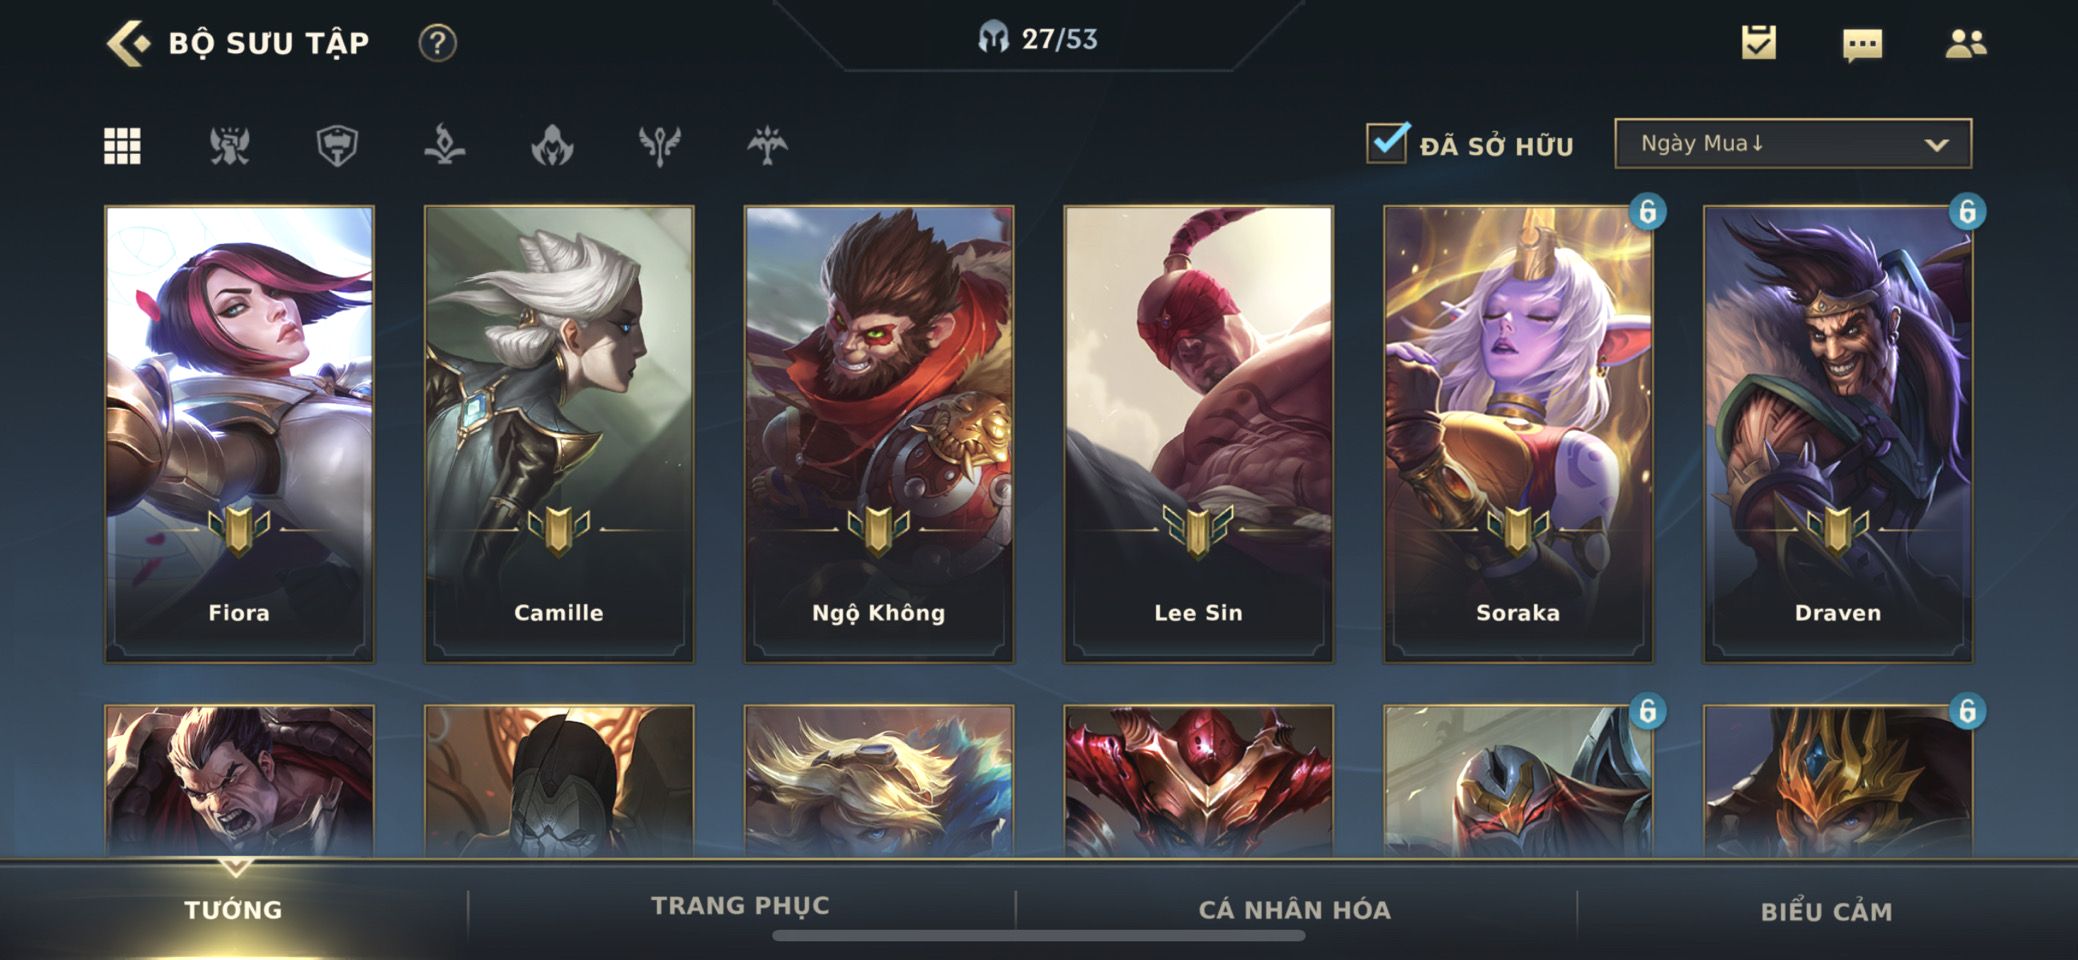Filter by the support wings icon
Image resolution: width=2078 pixels, height=960 pixels.
[660, 146]
